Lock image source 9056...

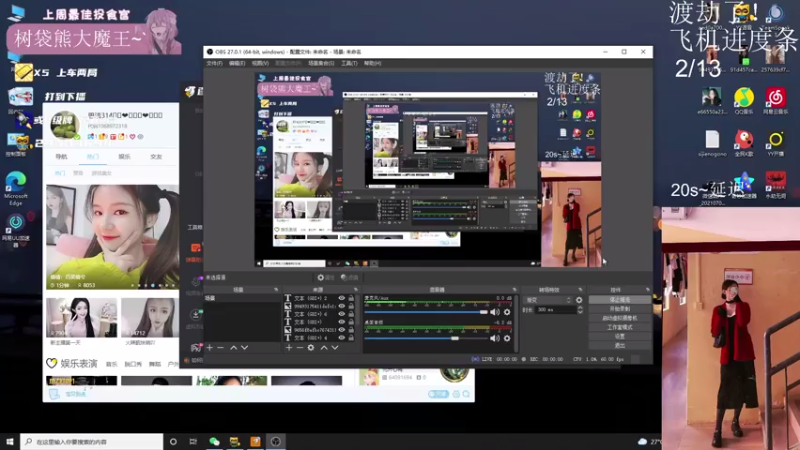[351, 330]
